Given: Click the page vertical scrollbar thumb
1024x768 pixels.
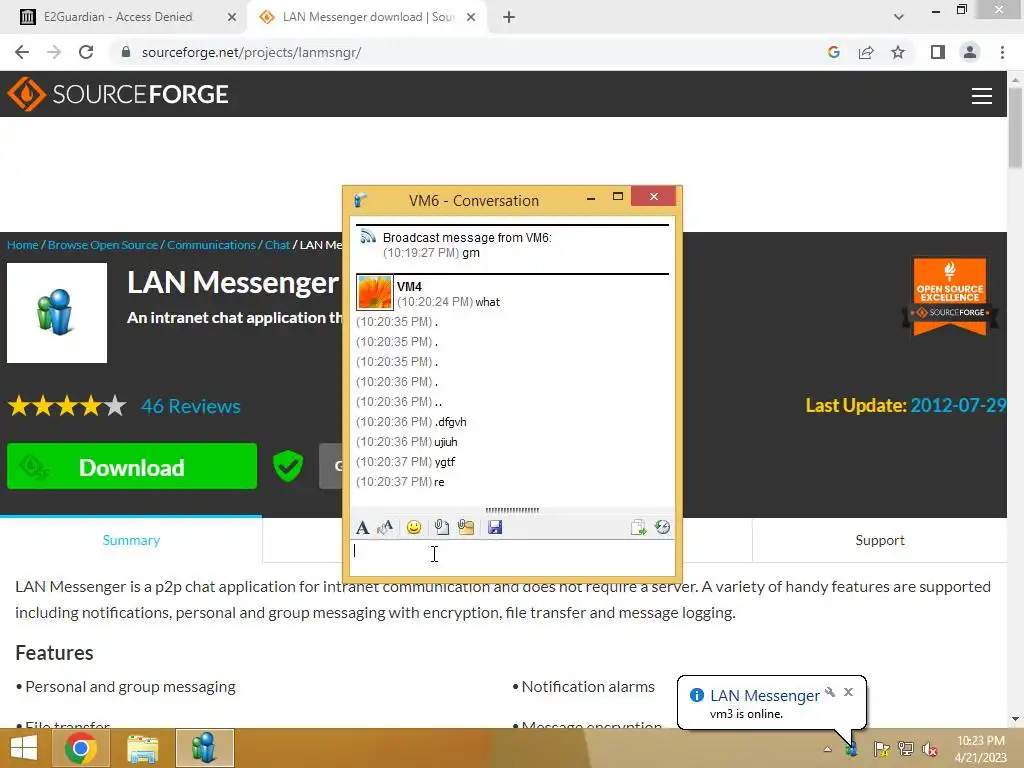Looking at the screenshot, I should tap(1015, 127).
